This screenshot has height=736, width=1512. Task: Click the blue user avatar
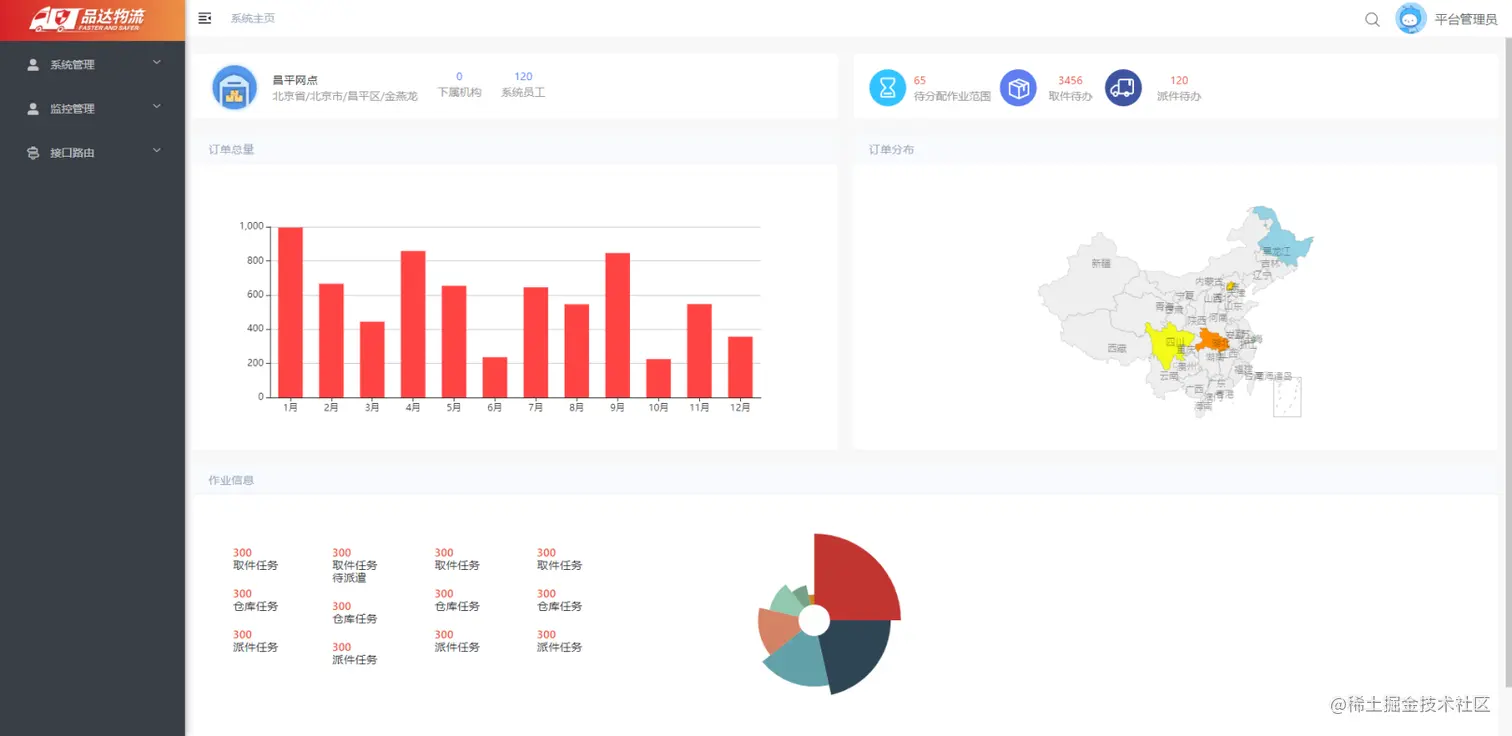point(1410,19)
